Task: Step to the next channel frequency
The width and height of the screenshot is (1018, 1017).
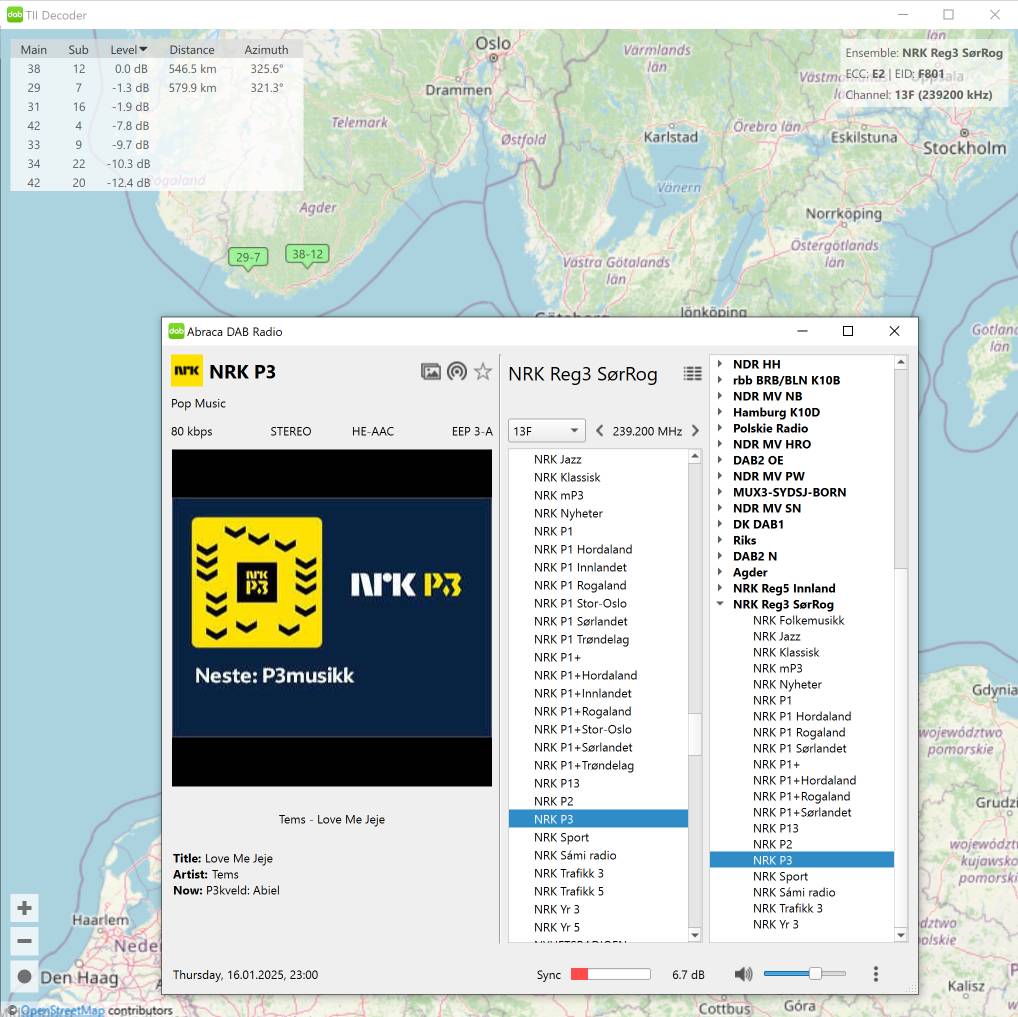Action: 695,431
